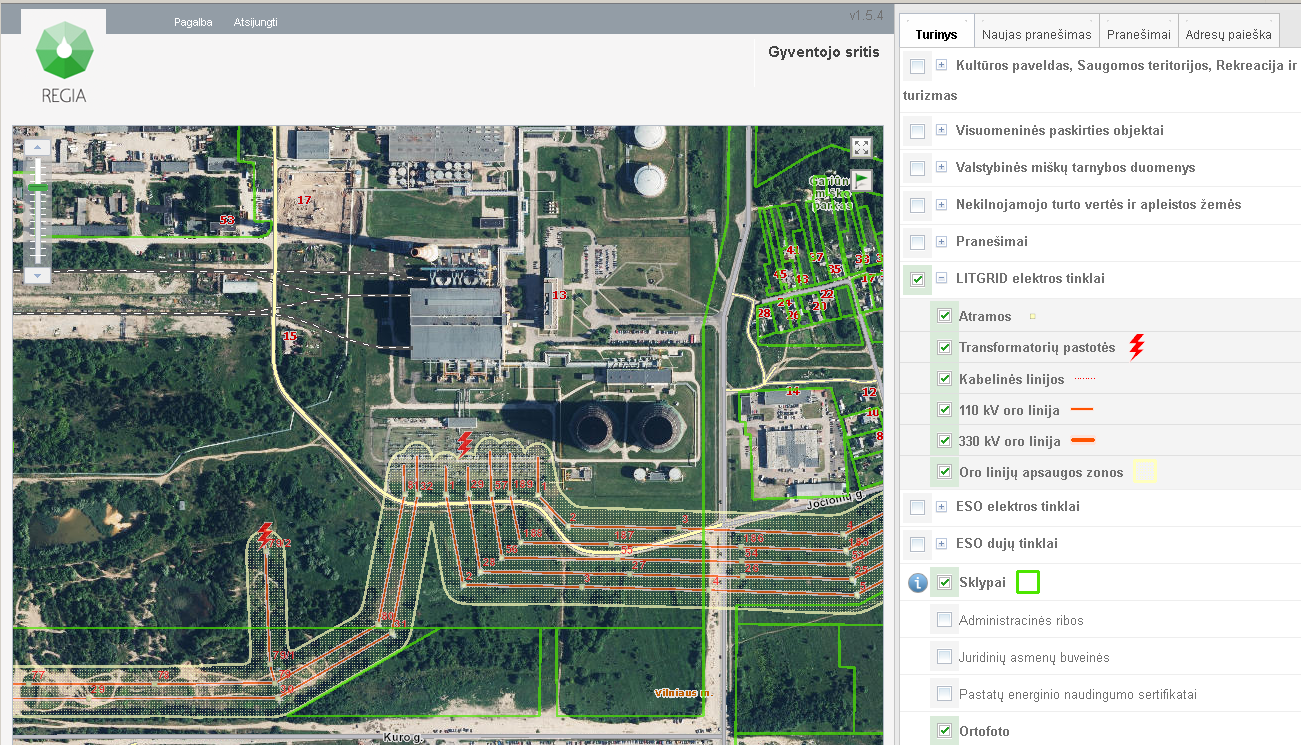Click the zoom-in arrow atop map slider
This screenshot has height=745, width=1301.
coord(38,147)
